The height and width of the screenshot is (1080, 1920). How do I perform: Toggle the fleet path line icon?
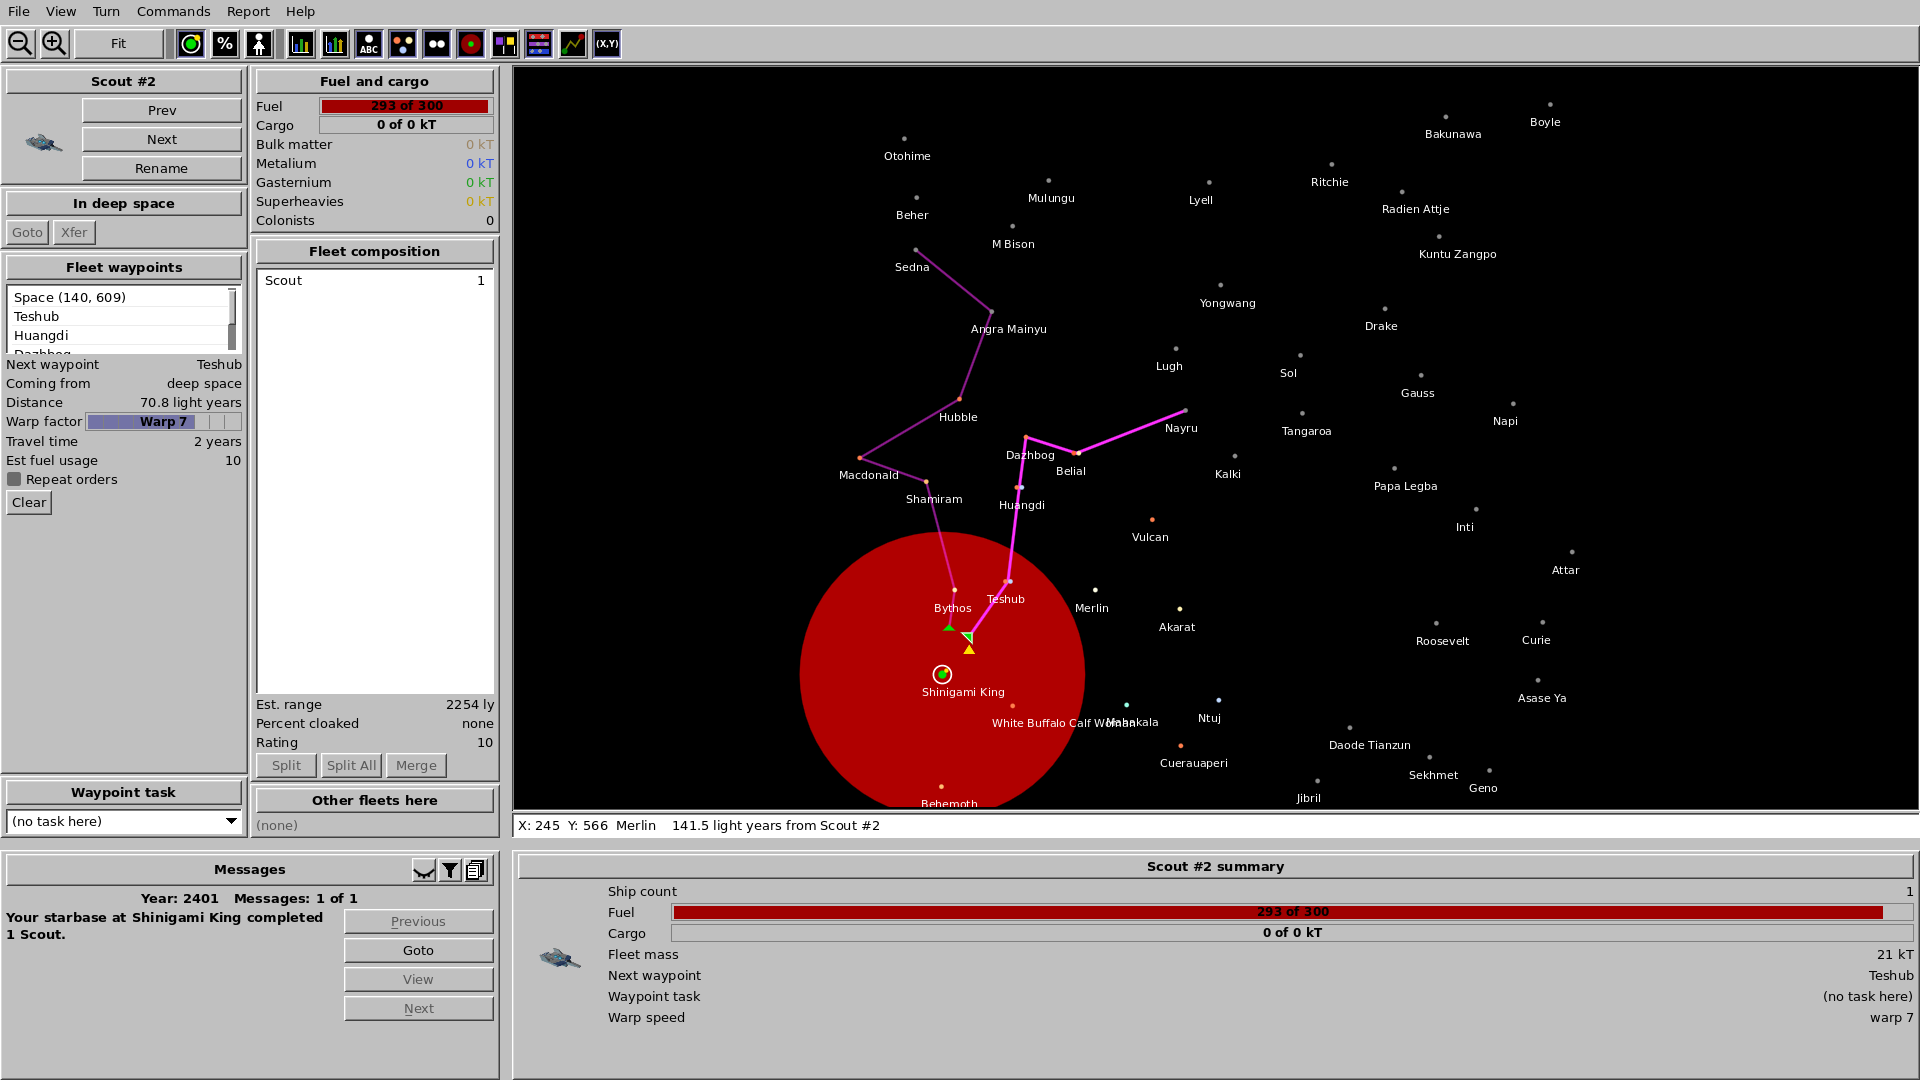(x=573, y=44)
